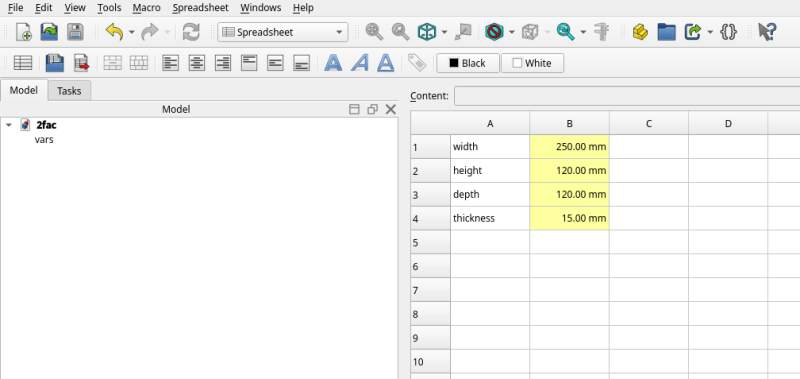Align cell text to the top

coord(249,63)
